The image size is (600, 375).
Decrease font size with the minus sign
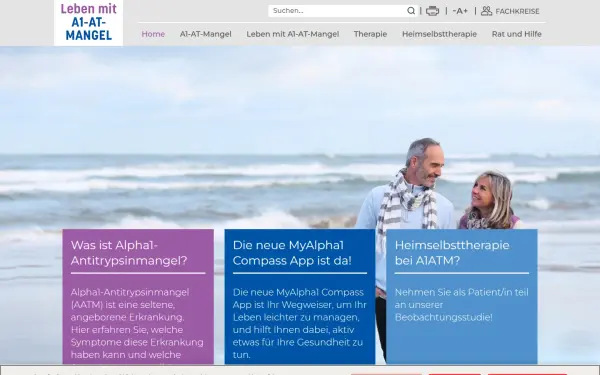click(454, 11)
